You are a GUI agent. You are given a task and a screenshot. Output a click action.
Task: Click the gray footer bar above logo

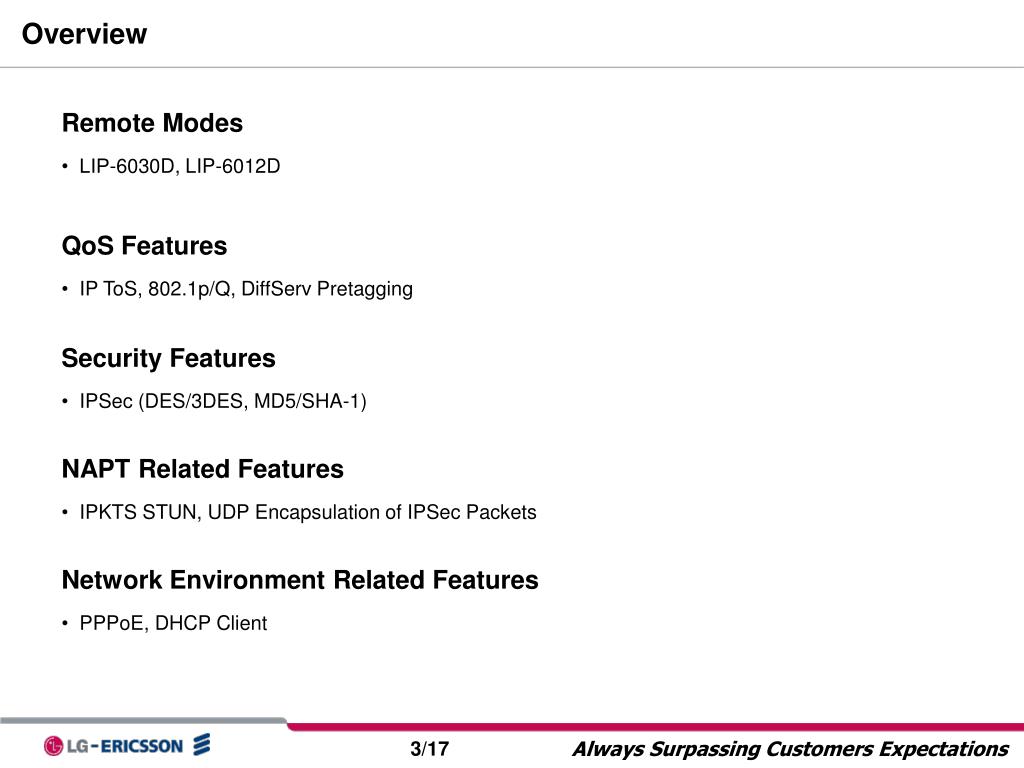tap(143, 720)
